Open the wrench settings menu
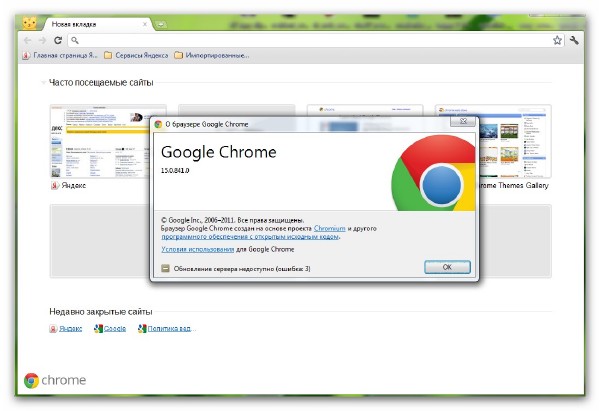 click(x=575, y=40)
